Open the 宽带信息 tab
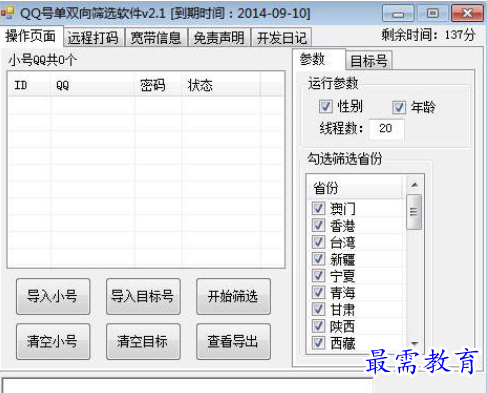 (x=156, y=37)
